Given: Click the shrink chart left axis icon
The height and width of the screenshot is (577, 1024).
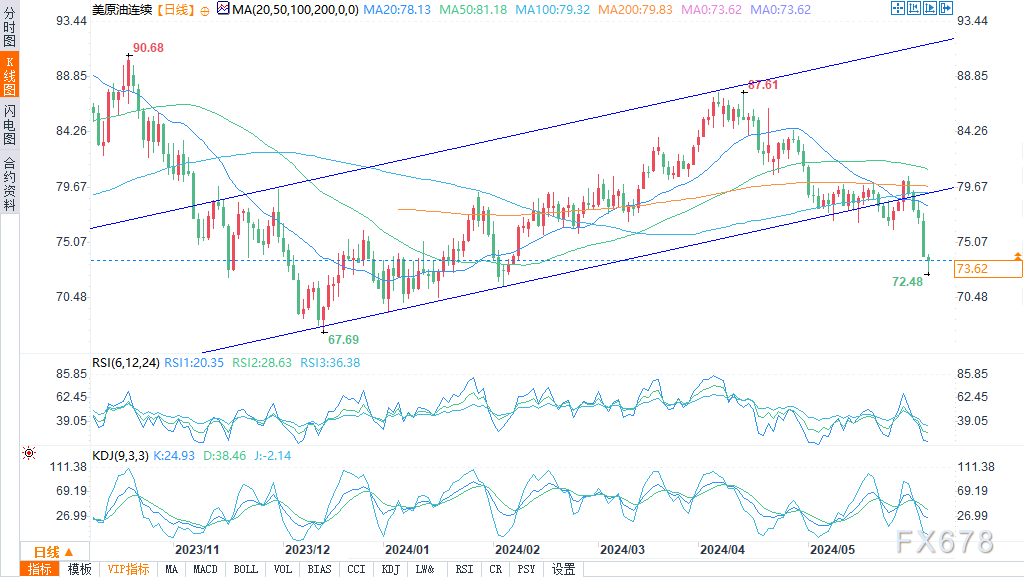Looking at the screenshot, I should click(914, 8).
